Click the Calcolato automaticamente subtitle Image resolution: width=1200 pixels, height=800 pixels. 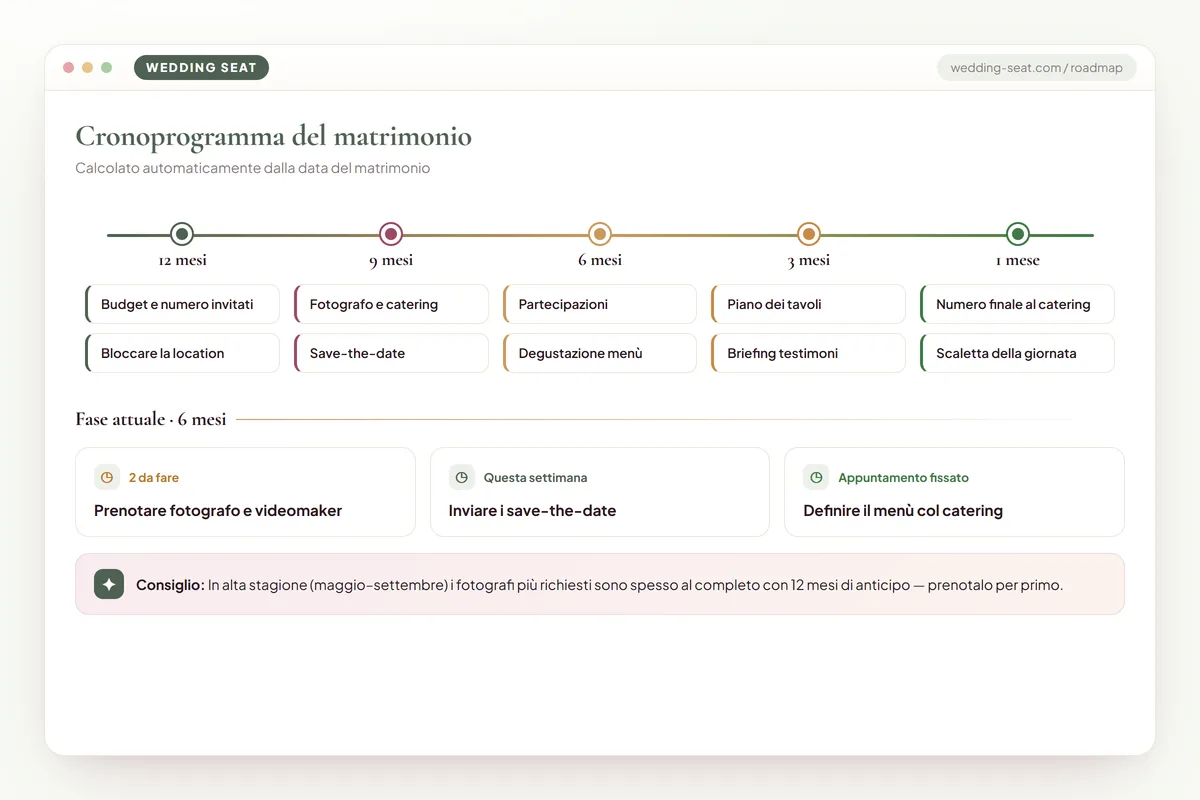coord(253,168)
